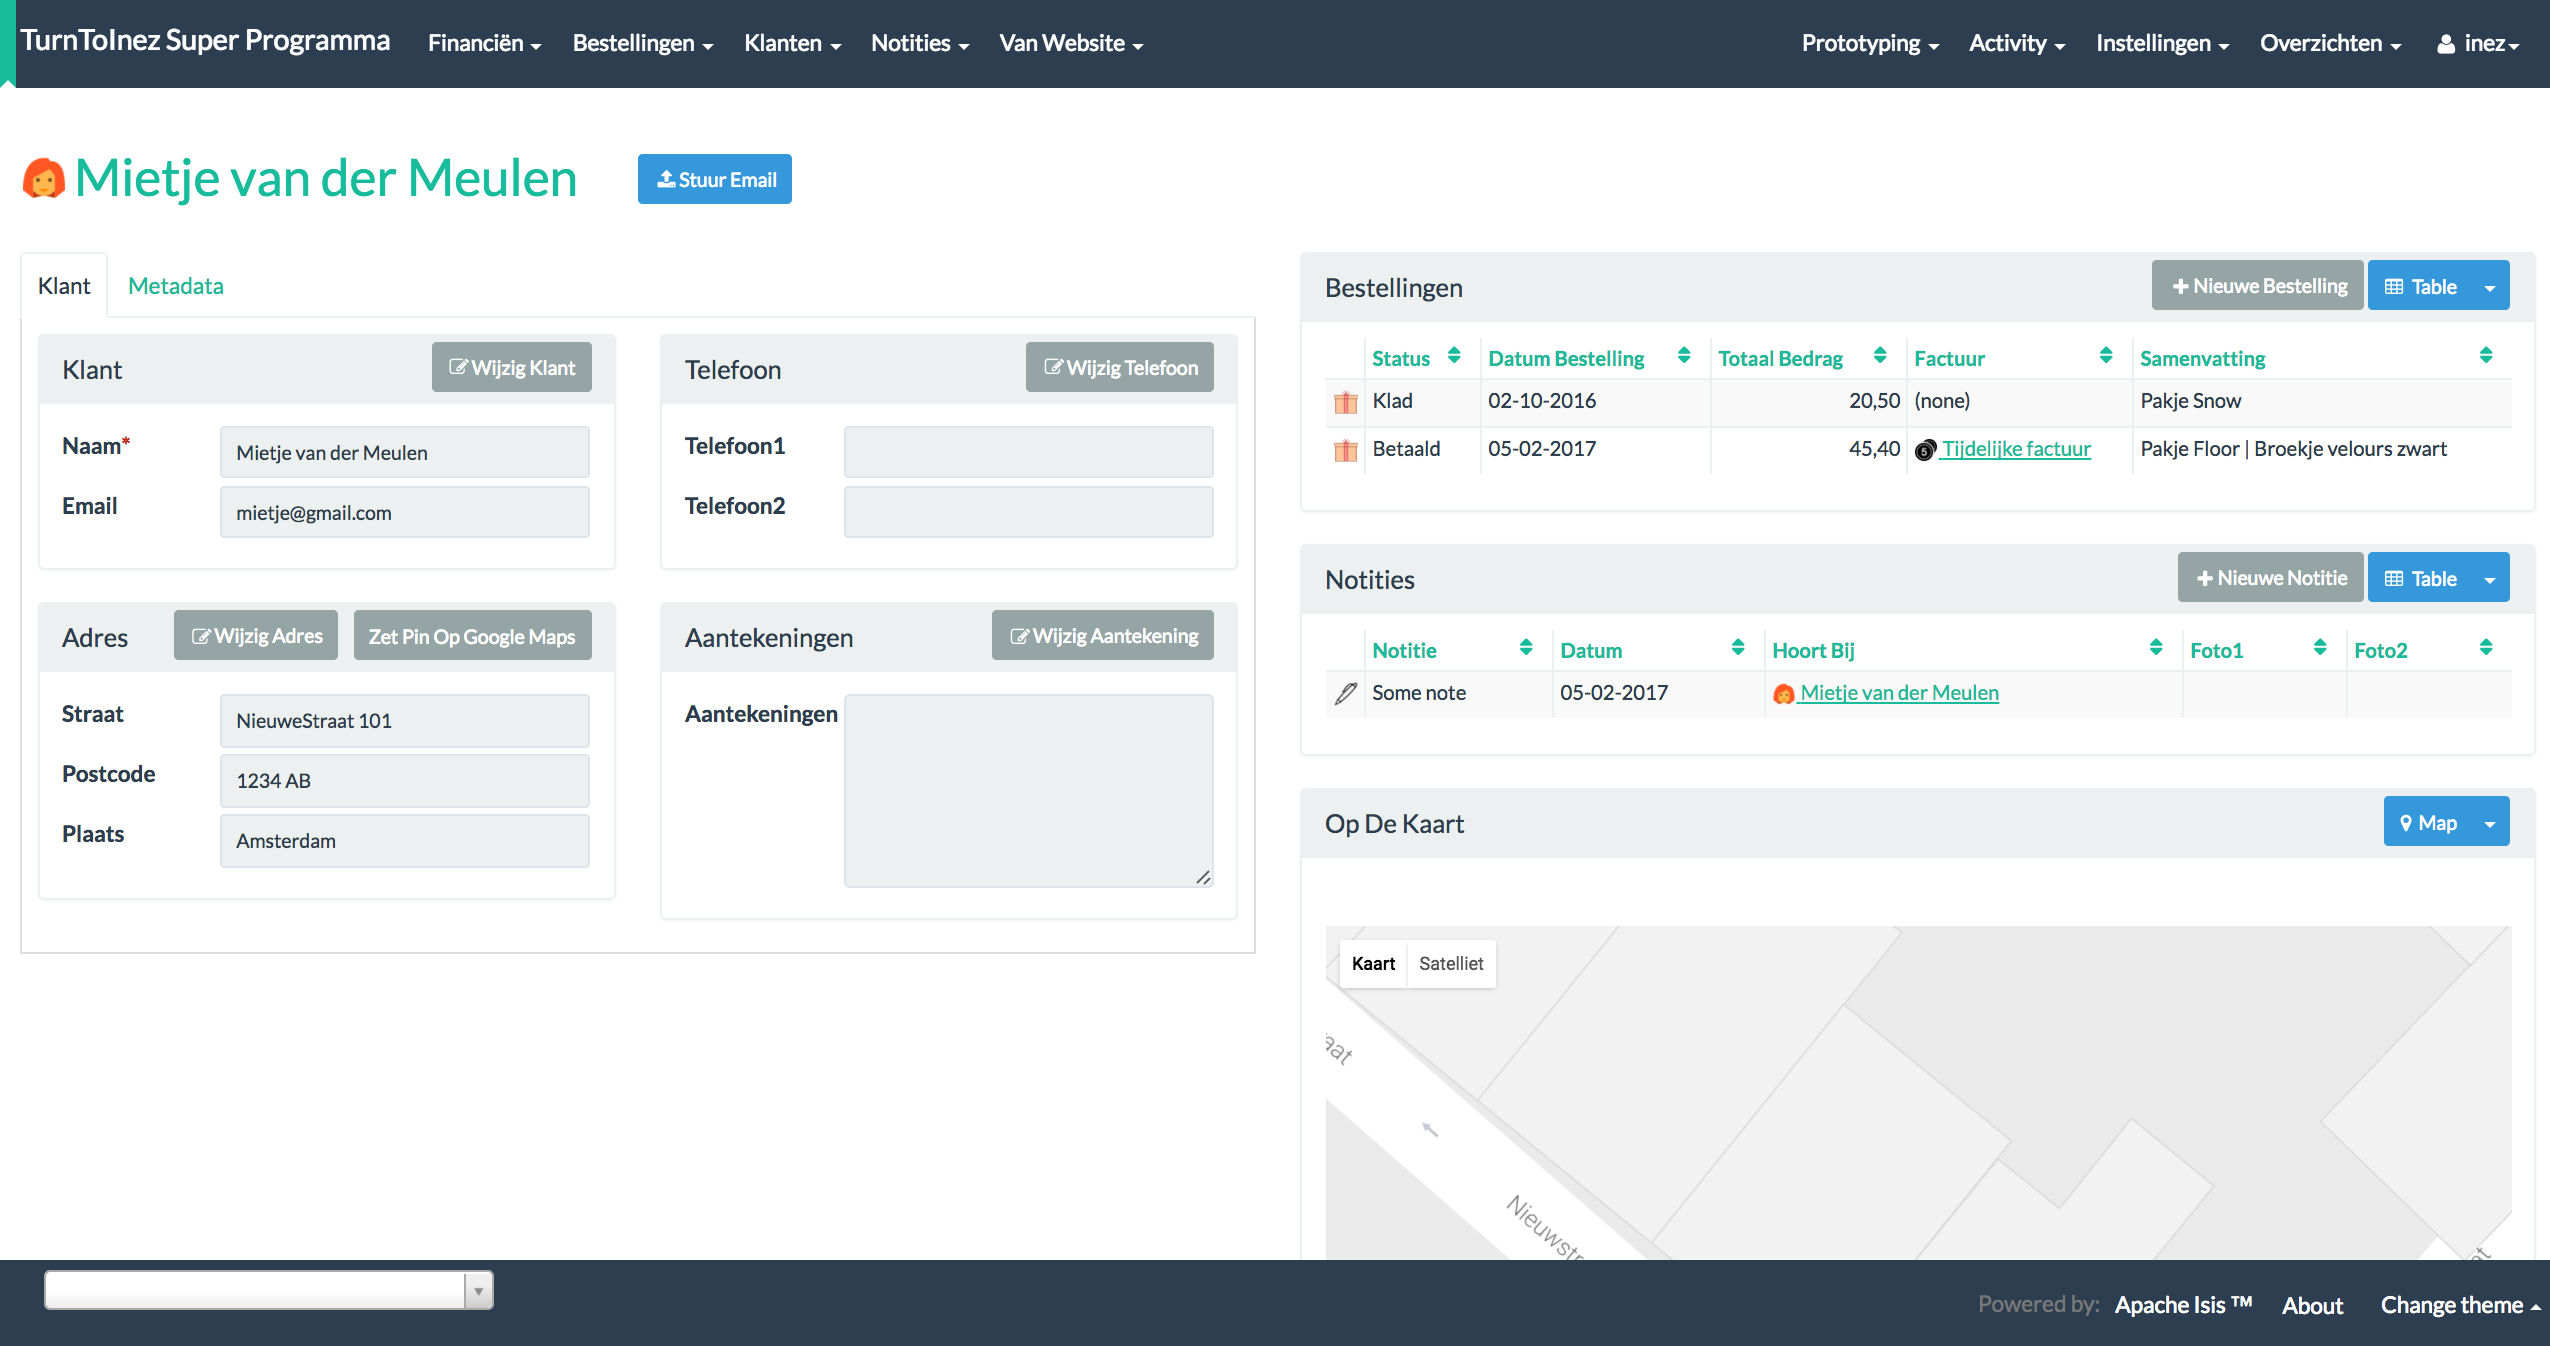Sort notes by Foto1 column arrows
The image size is (2550, 1346).
[x=2320, y=648]
